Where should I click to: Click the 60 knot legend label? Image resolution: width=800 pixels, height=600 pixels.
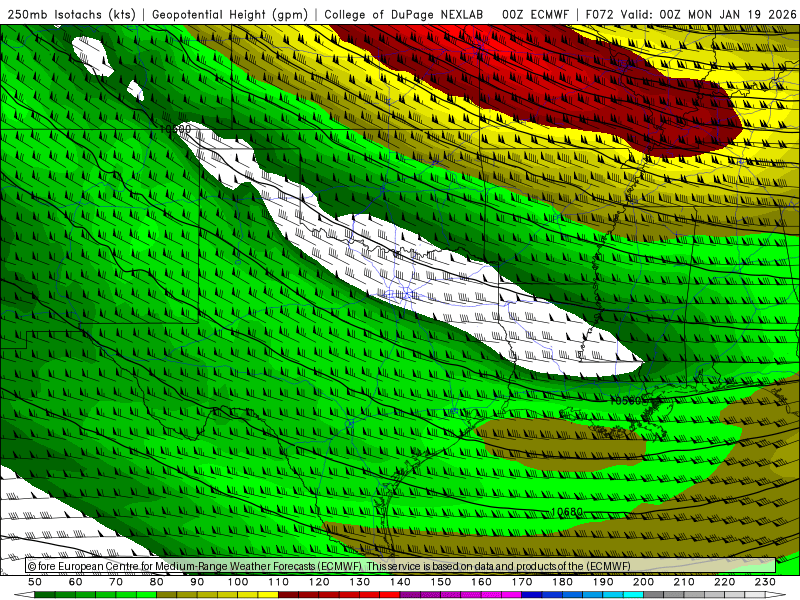76,582
